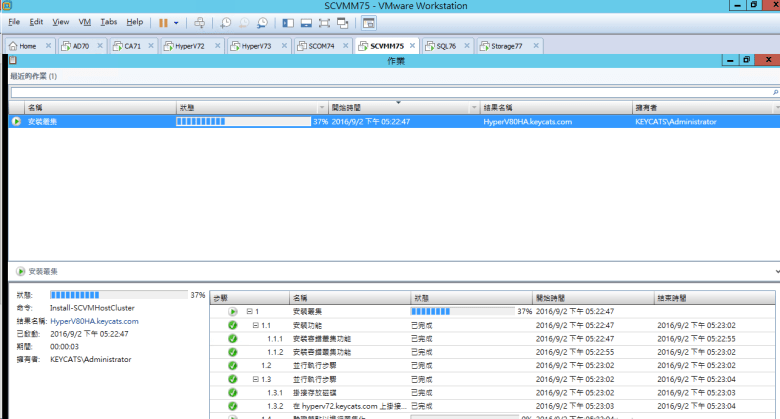This screenshot has height=419, width=780.
Task: Collapse step 1.1 in the steps tree
Action: (x=256, y=325)
